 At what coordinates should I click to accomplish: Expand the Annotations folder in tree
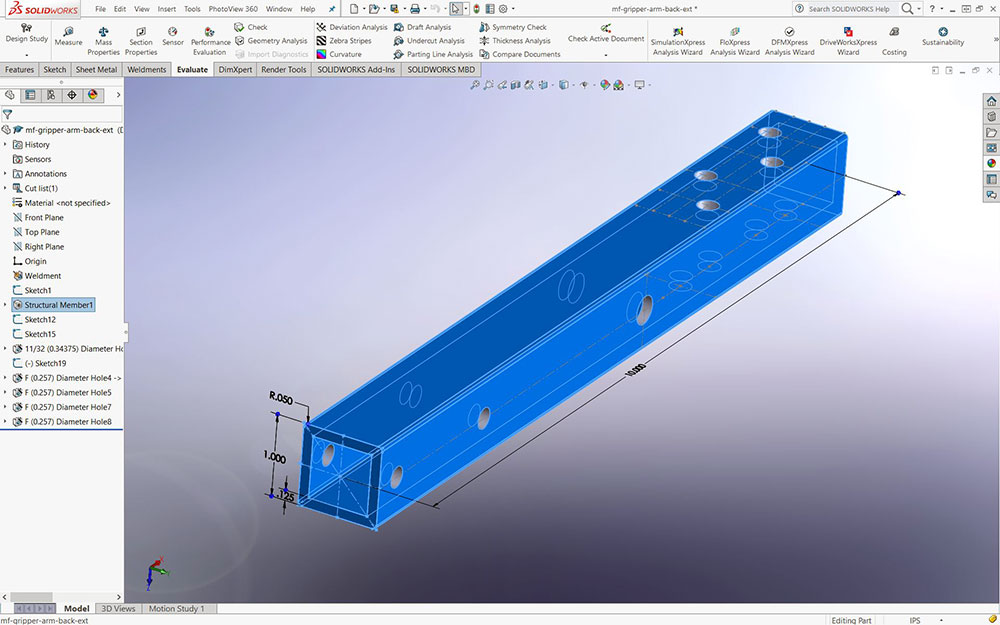5,174
